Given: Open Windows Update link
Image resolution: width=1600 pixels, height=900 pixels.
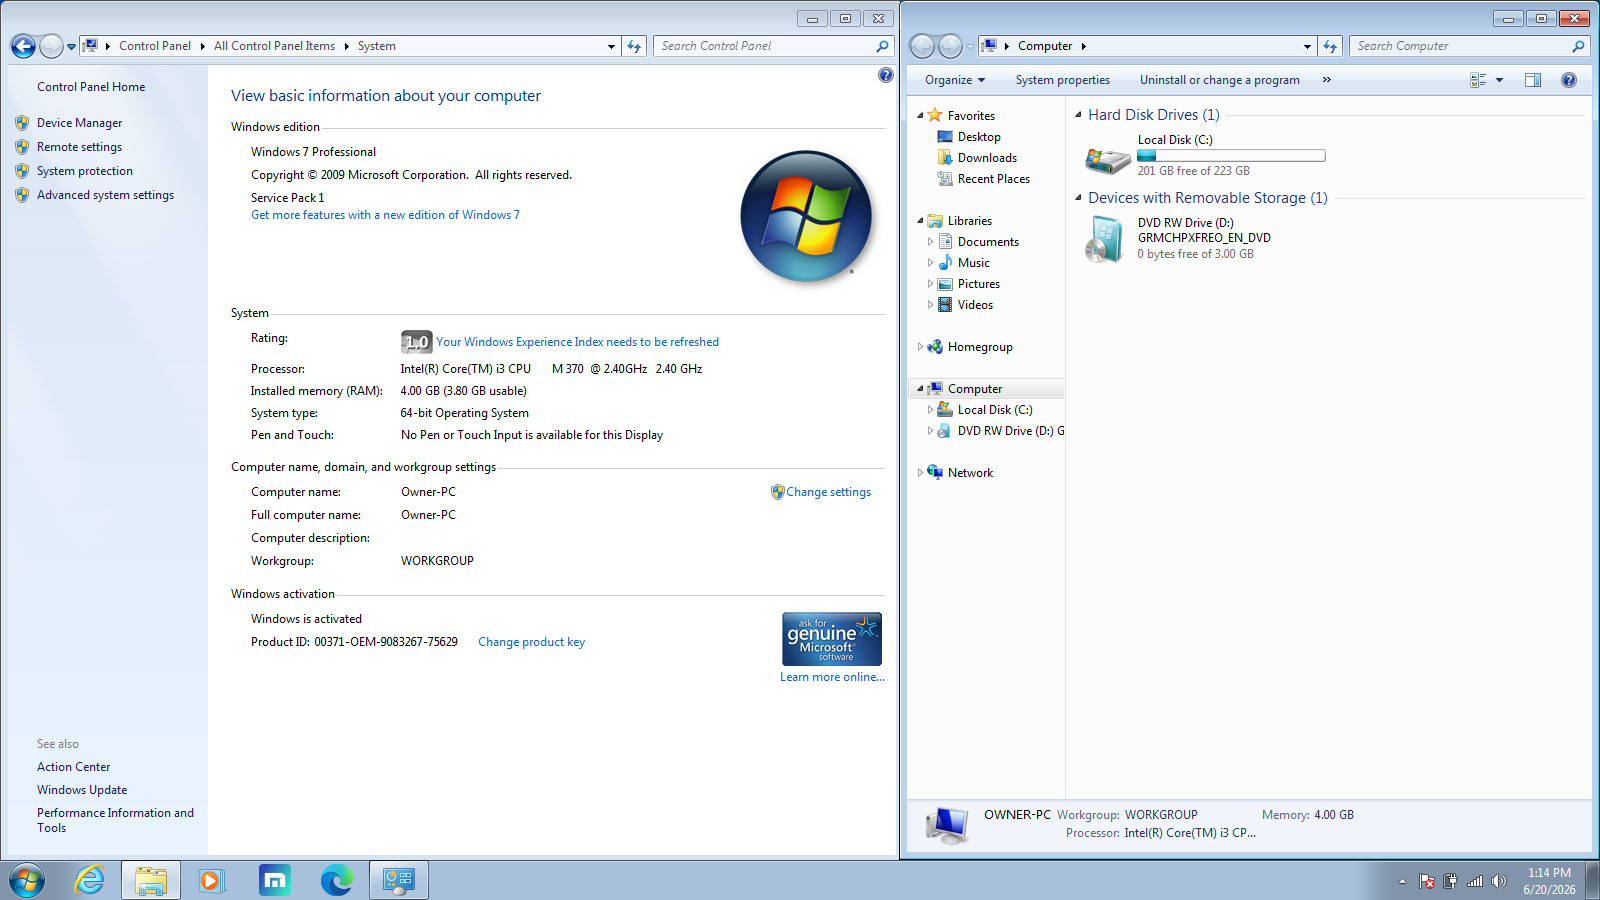Looking at the screenshot, I should [82, 790].
